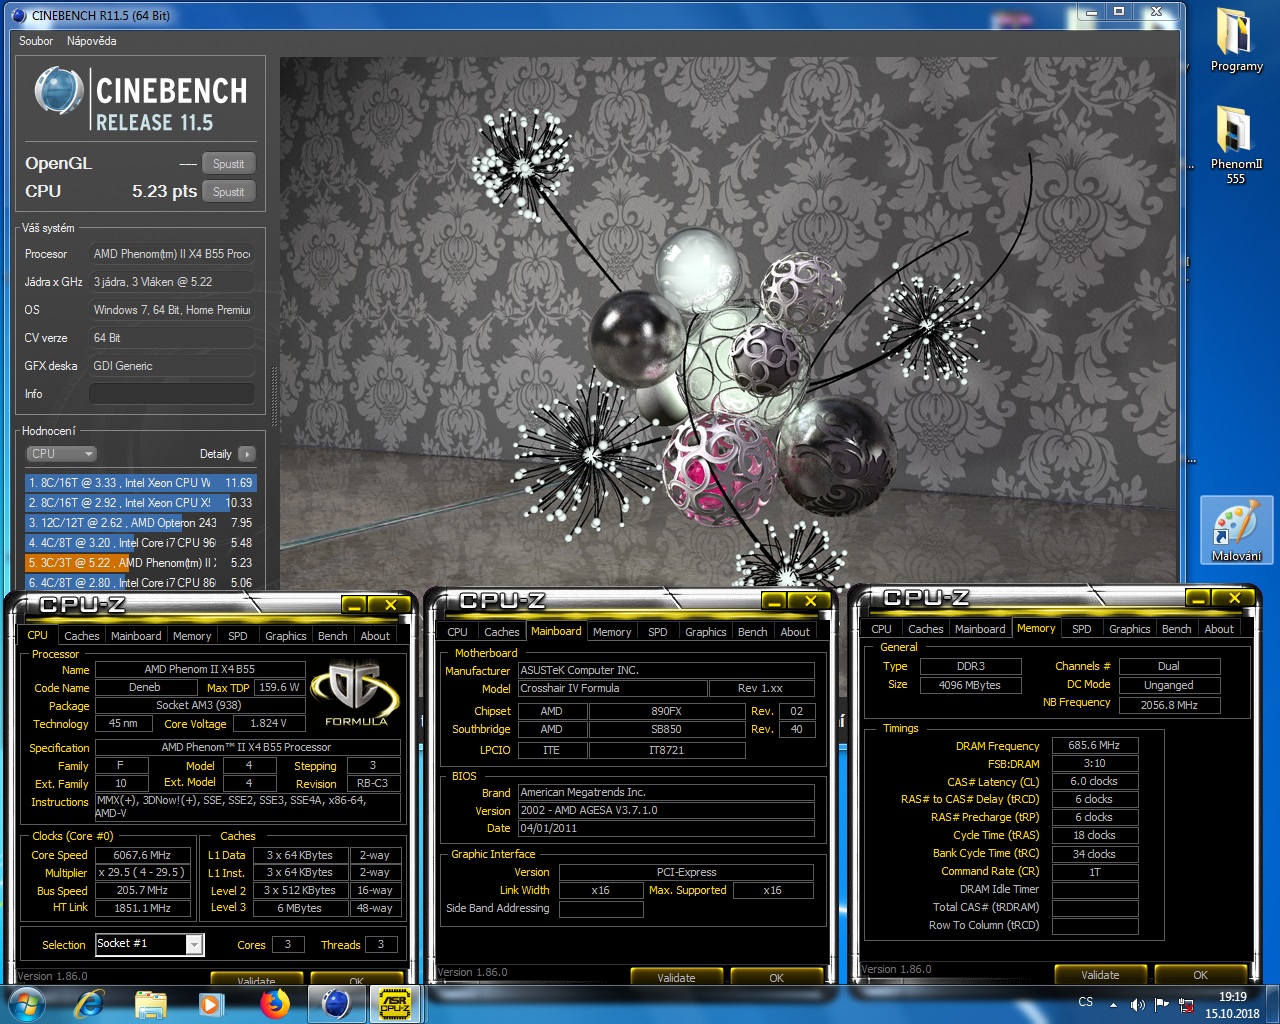1280x1024 pixels.
Task: Open the Windows Start menu orb
Action: click(27, 1003)
